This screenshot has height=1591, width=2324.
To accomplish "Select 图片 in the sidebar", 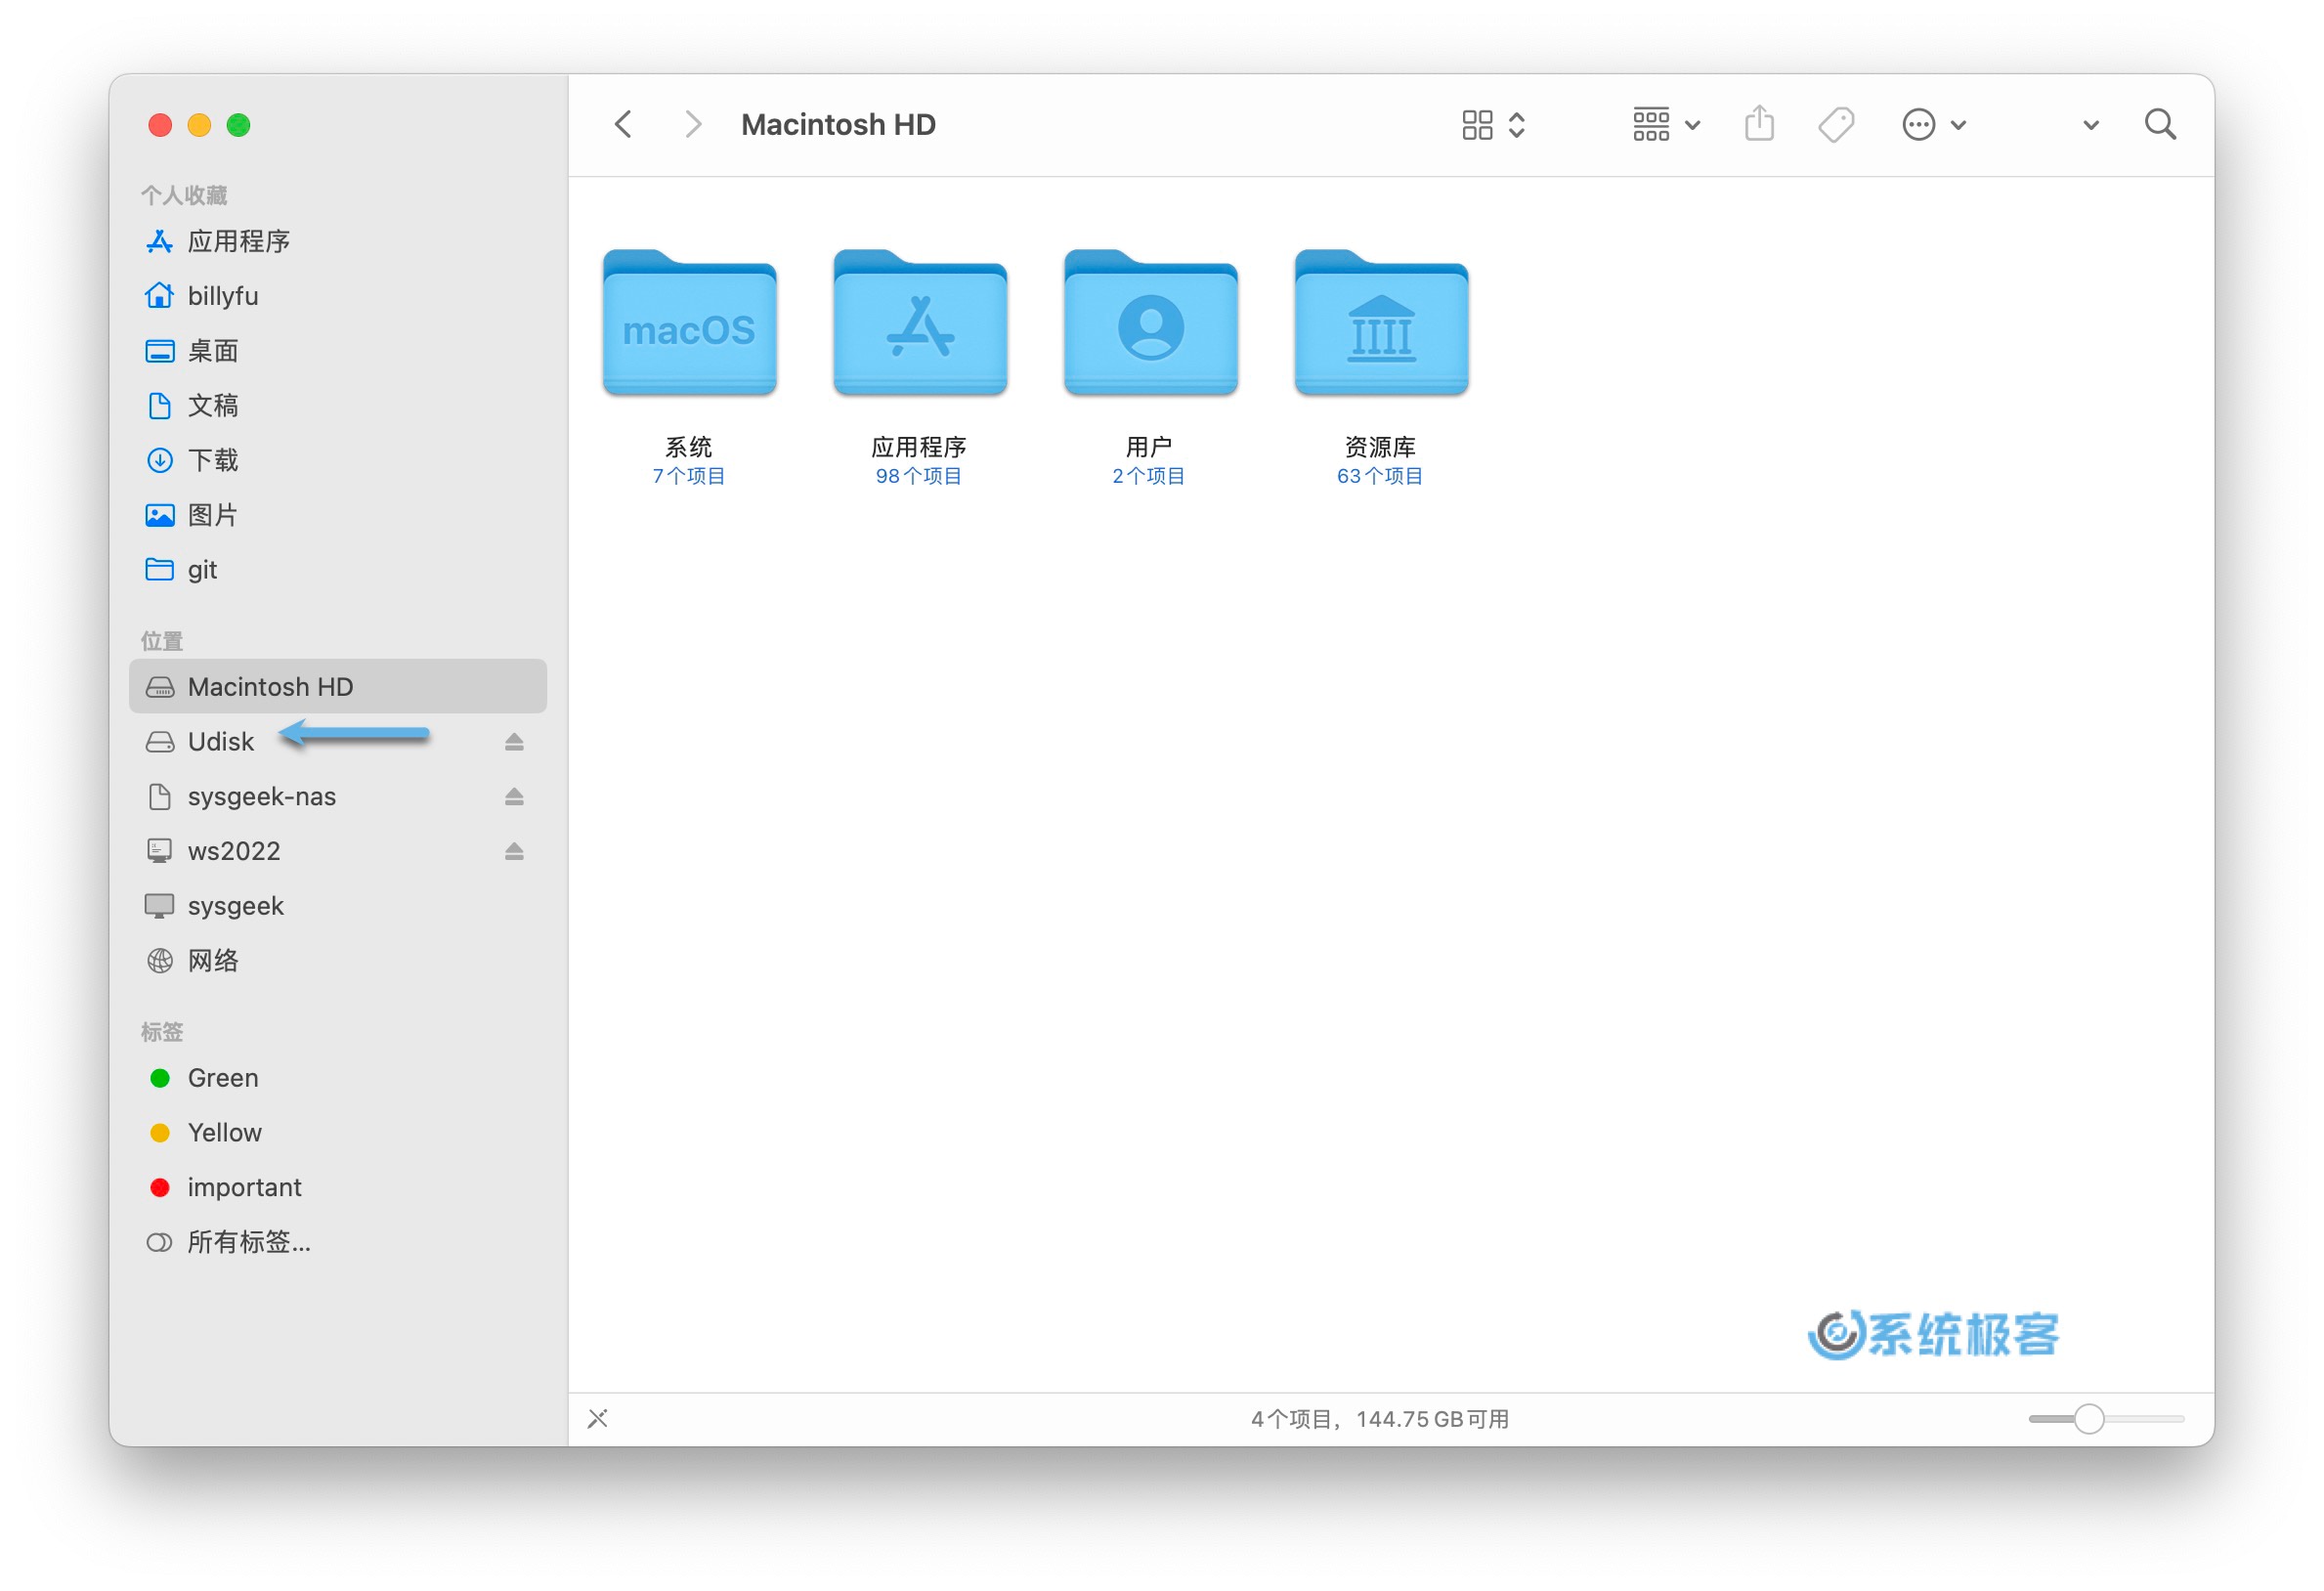I will tap(337, 515).
